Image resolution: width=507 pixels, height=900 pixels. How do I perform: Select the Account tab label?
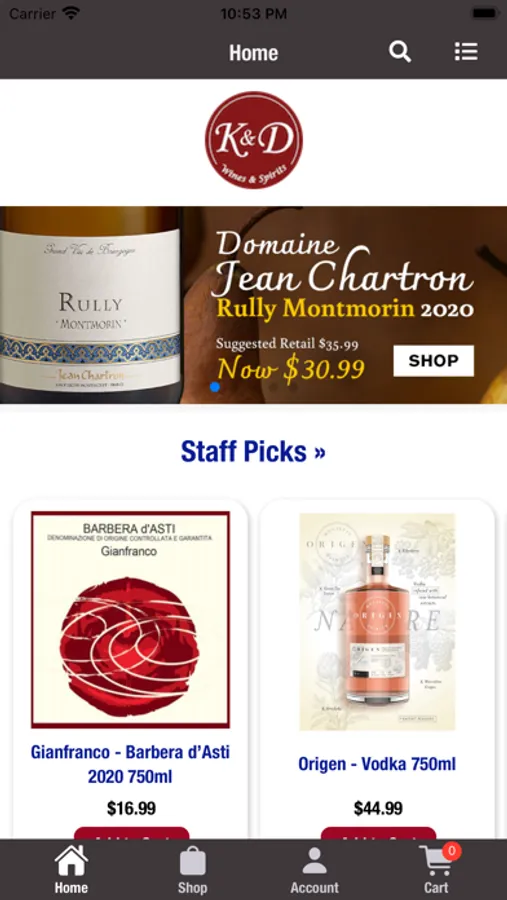(315, 887)
